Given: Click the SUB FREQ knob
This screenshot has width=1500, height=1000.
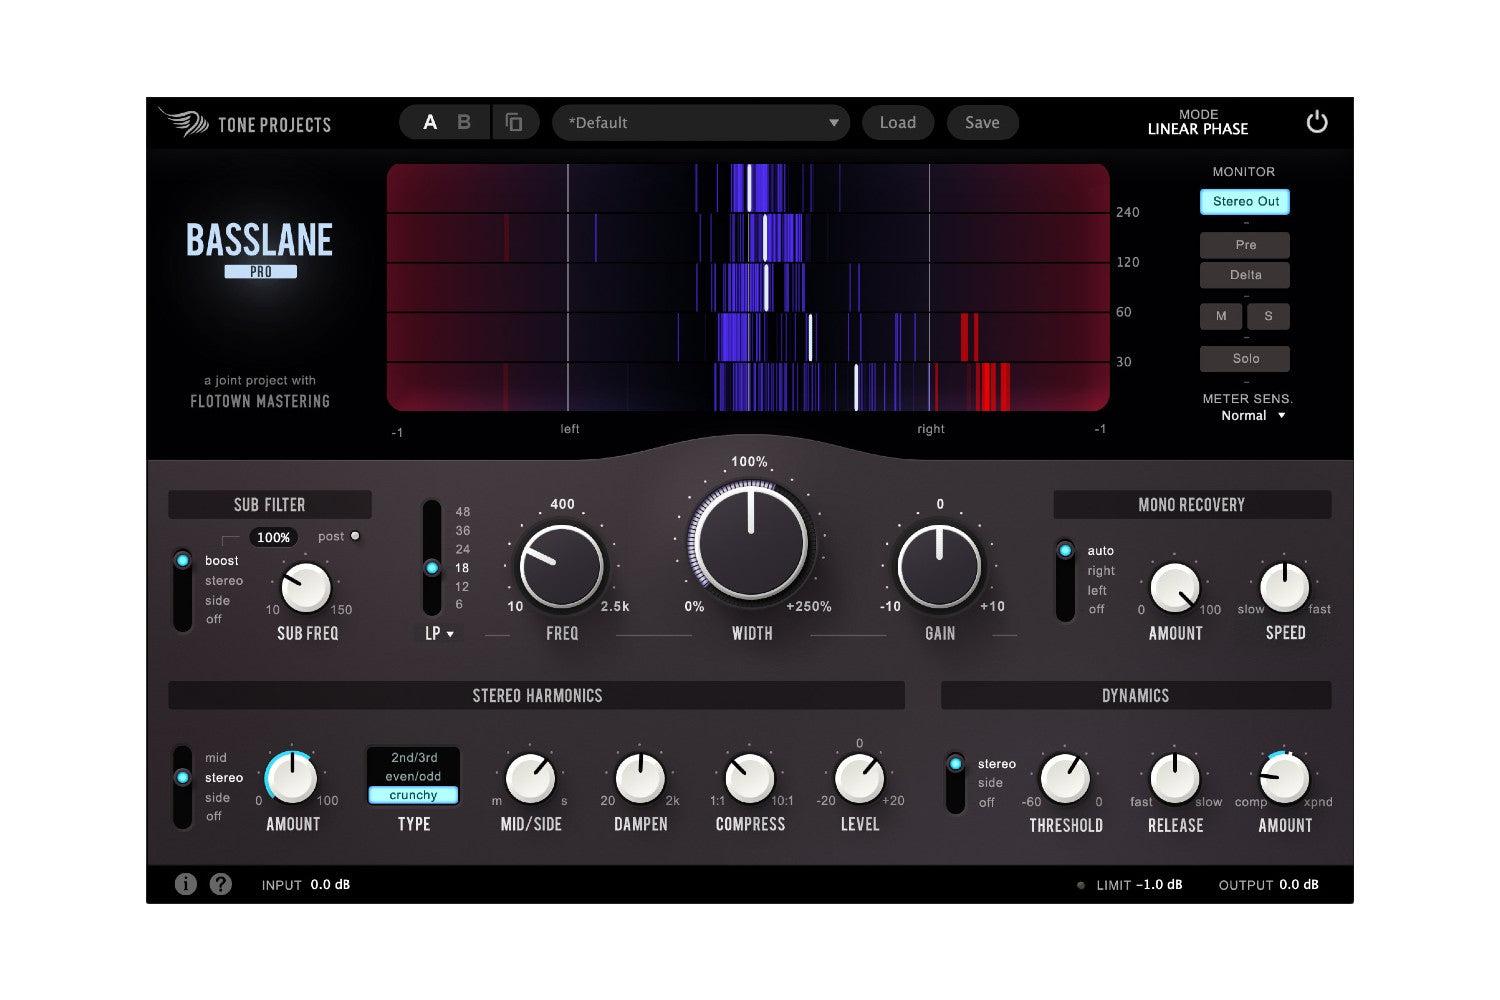Looking at the screenshot, I should (306, 588).
